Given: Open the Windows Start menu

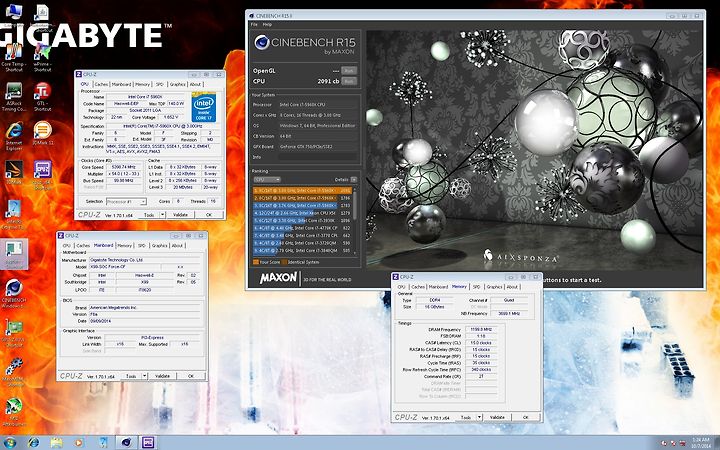Looking at the screenshot, I should click(x=8, y=443).
